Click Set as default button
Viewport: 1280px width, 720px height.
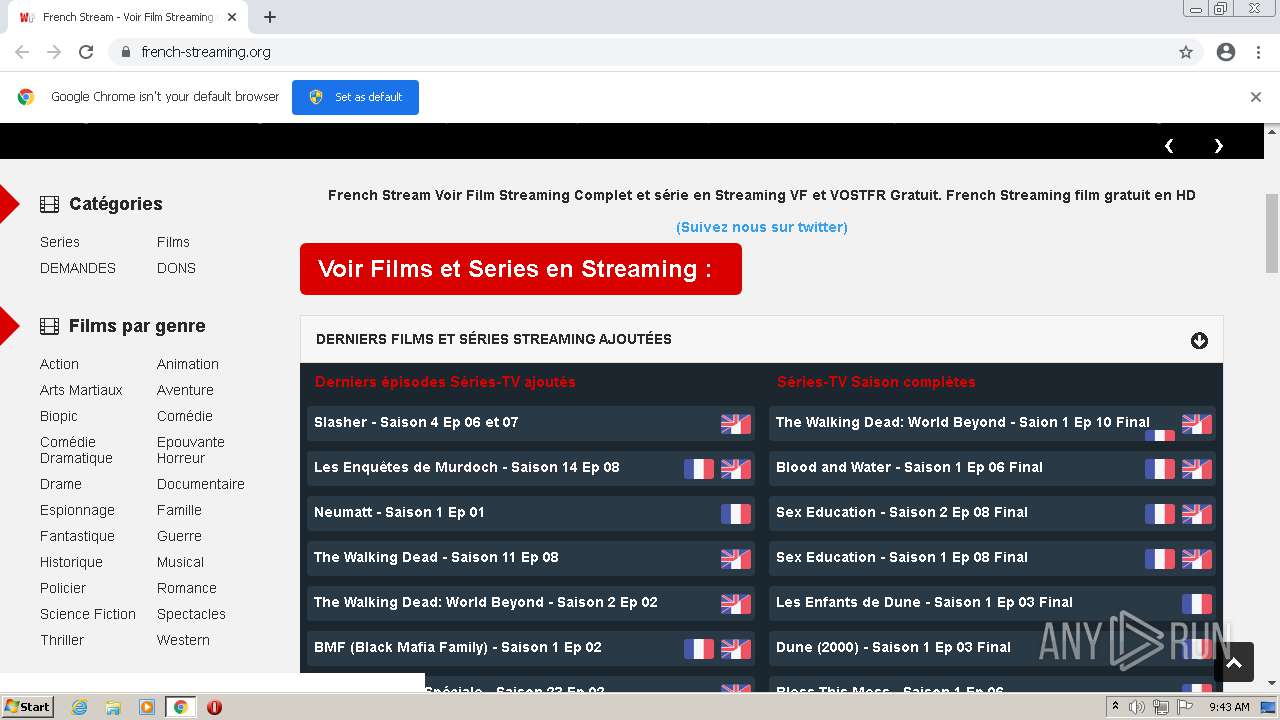coord(355,97)
